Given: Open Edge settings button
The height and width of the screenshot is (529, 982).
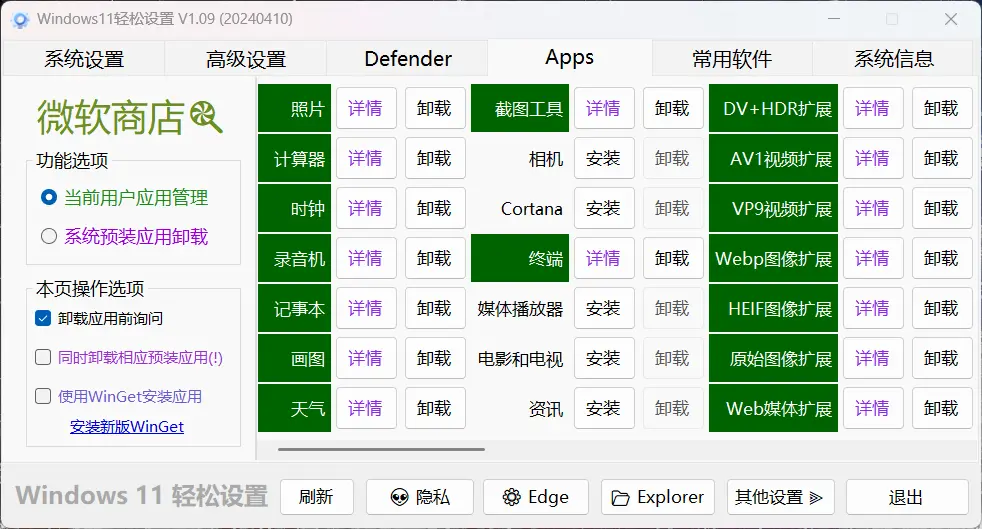Looking at the screenshot, I should 535,497.
